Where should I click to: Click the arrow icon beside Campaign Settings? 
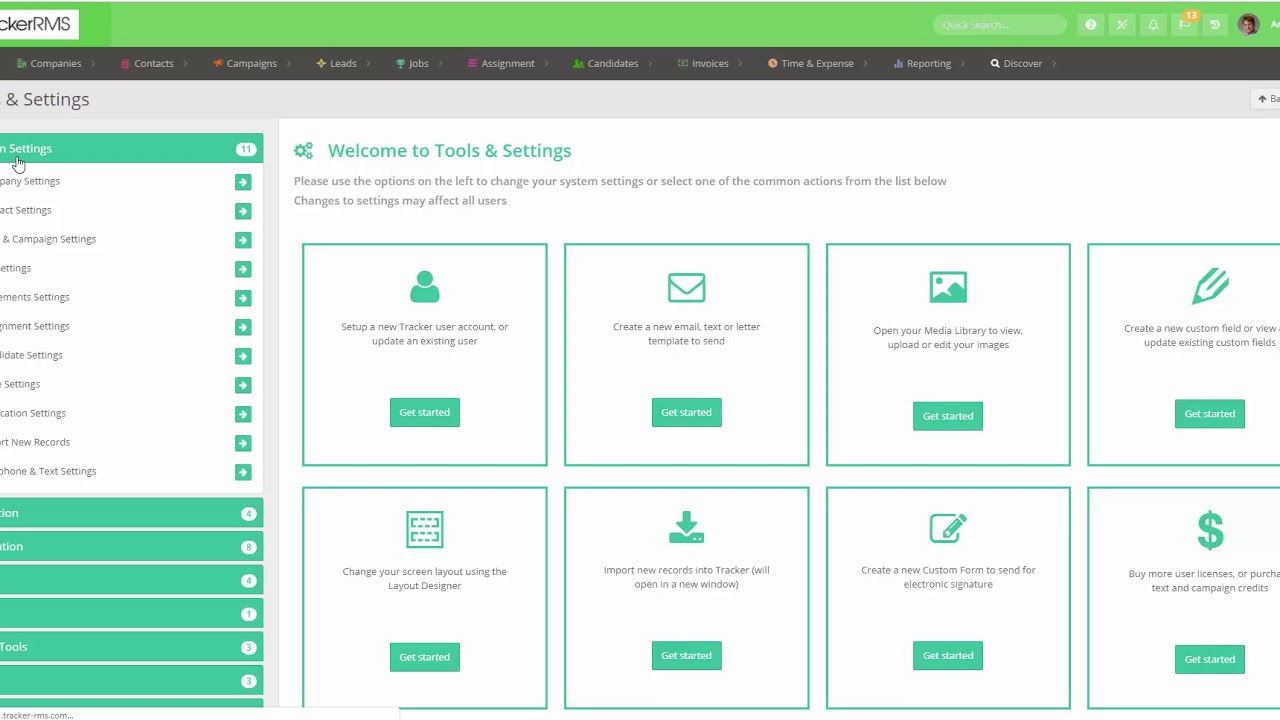[243, 240]
